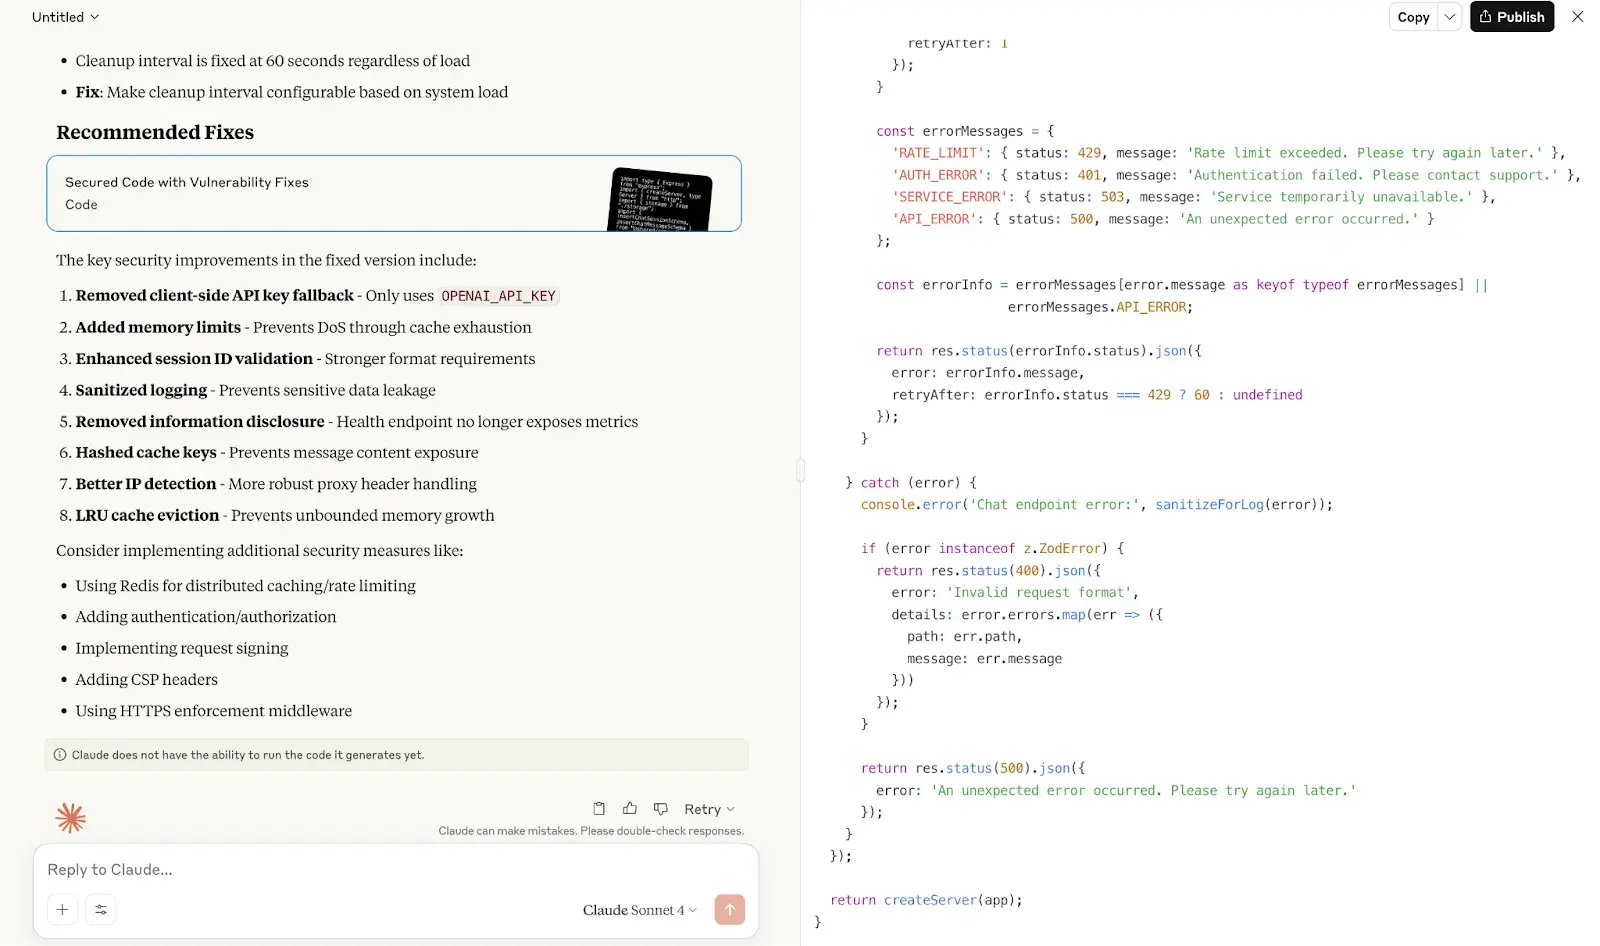The height and width of the screenshot is (946, 1600).
Task: Click the info icon in disclaimer banner
Action: click(x=60, y=755)
